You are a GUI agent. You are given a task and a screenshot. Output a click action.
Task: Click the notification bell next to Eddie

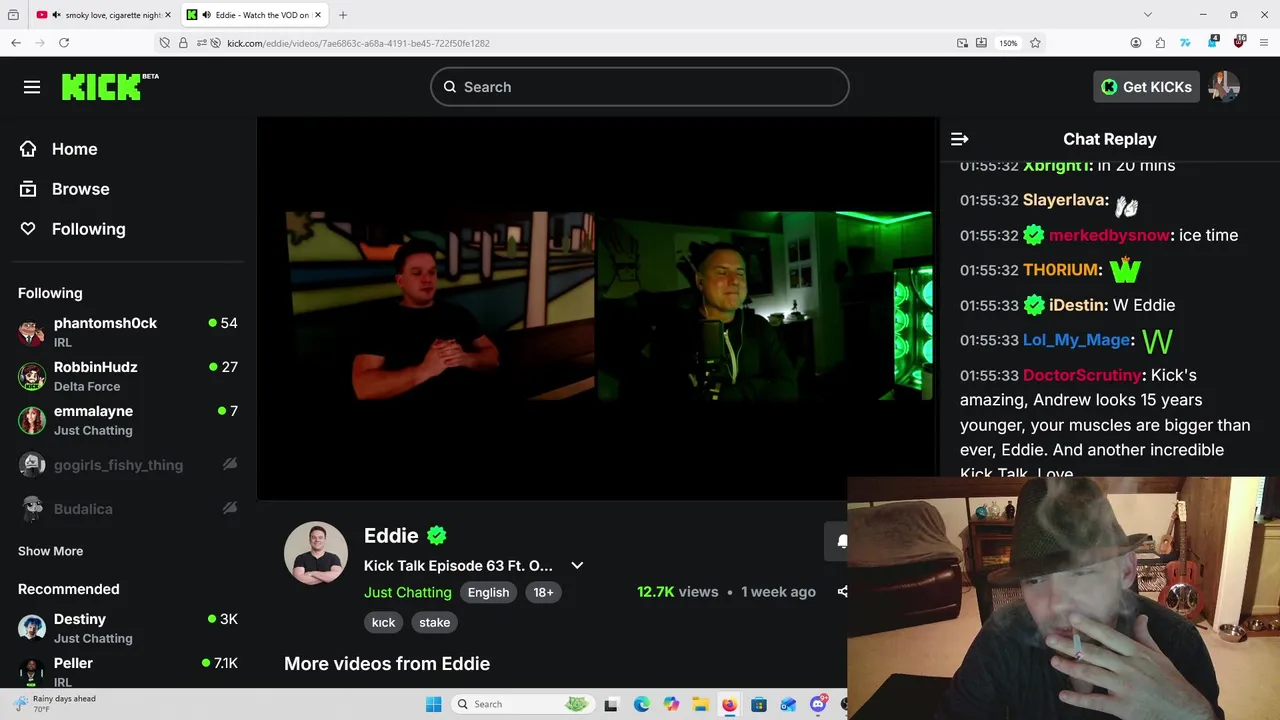click(x=841, y=541)
